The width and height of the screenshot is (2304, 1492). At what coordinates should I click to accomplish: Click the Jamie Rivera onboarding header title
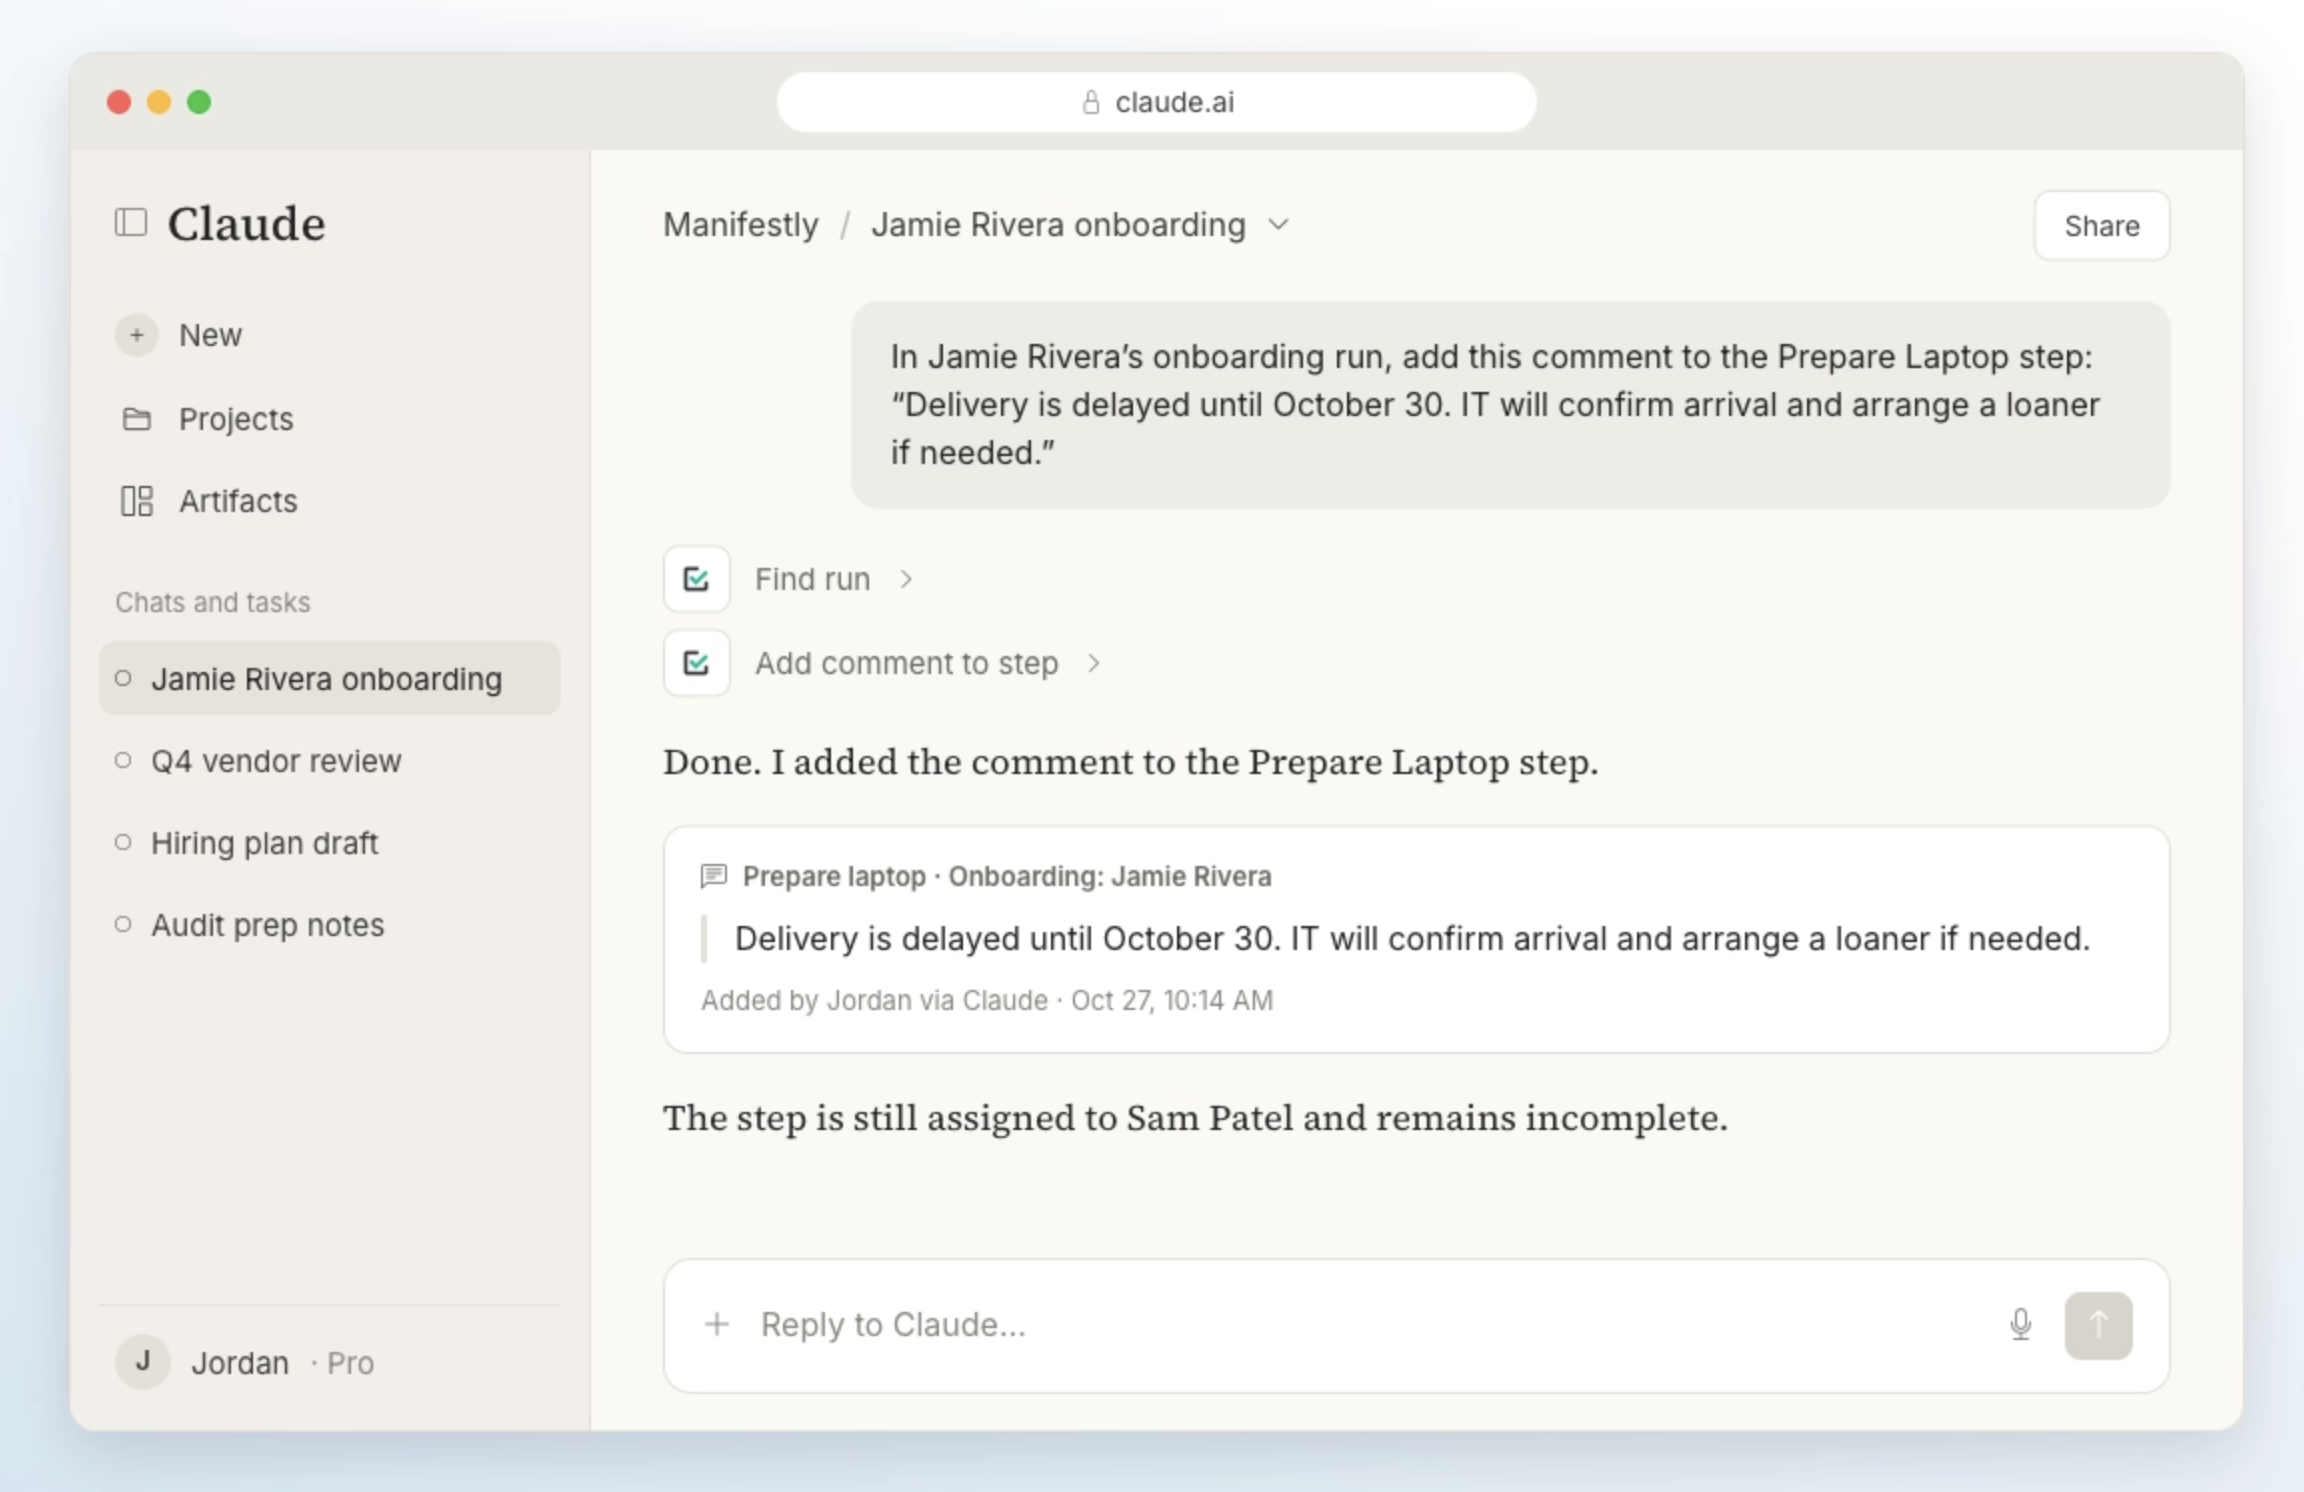(x=1058, y=225)
